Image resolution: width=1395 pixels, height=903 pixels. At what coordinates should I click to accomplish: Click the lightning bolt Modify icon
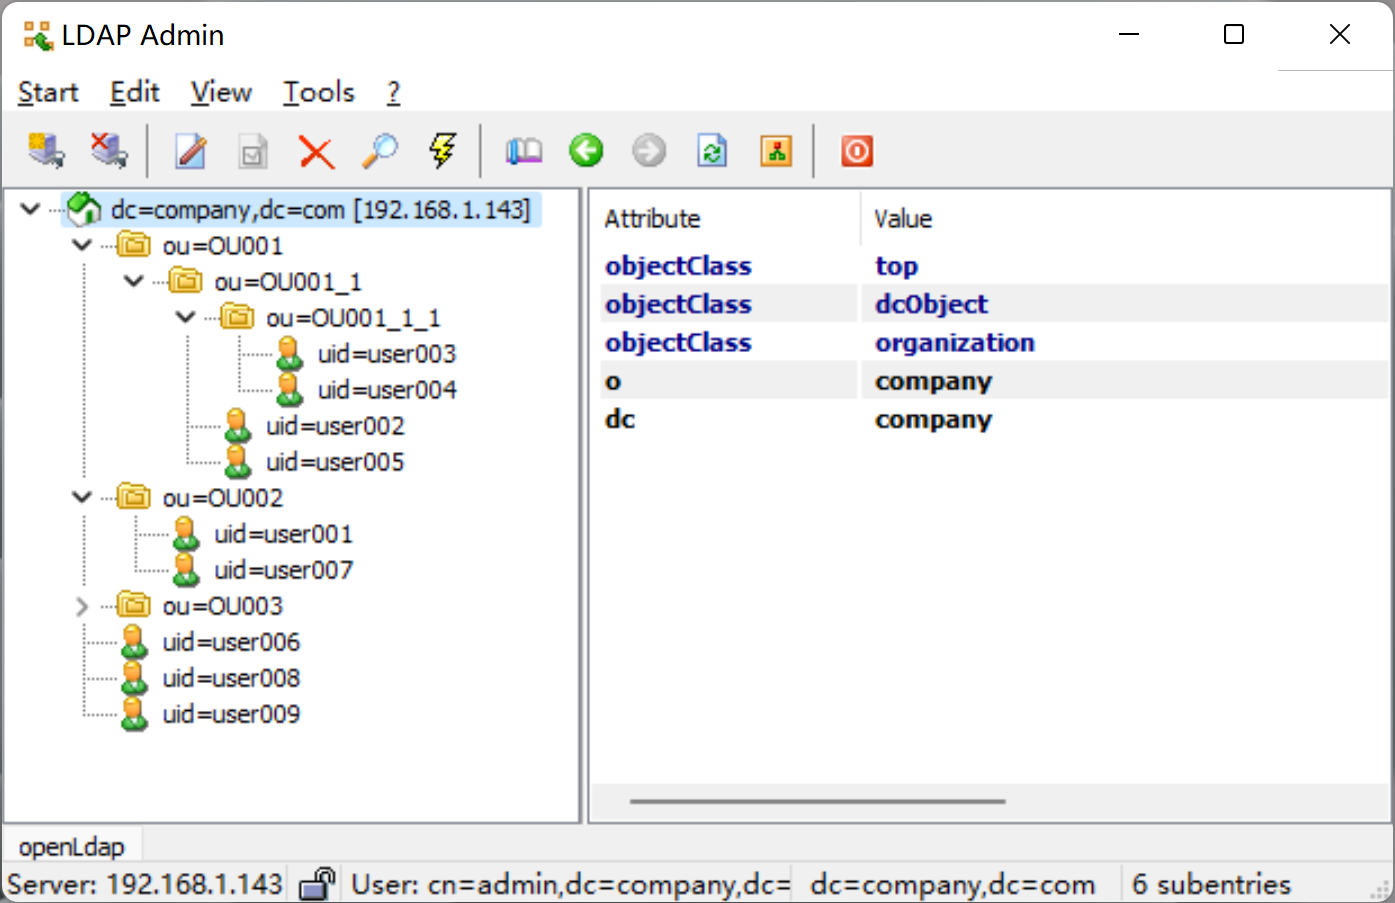click(442, 151)
